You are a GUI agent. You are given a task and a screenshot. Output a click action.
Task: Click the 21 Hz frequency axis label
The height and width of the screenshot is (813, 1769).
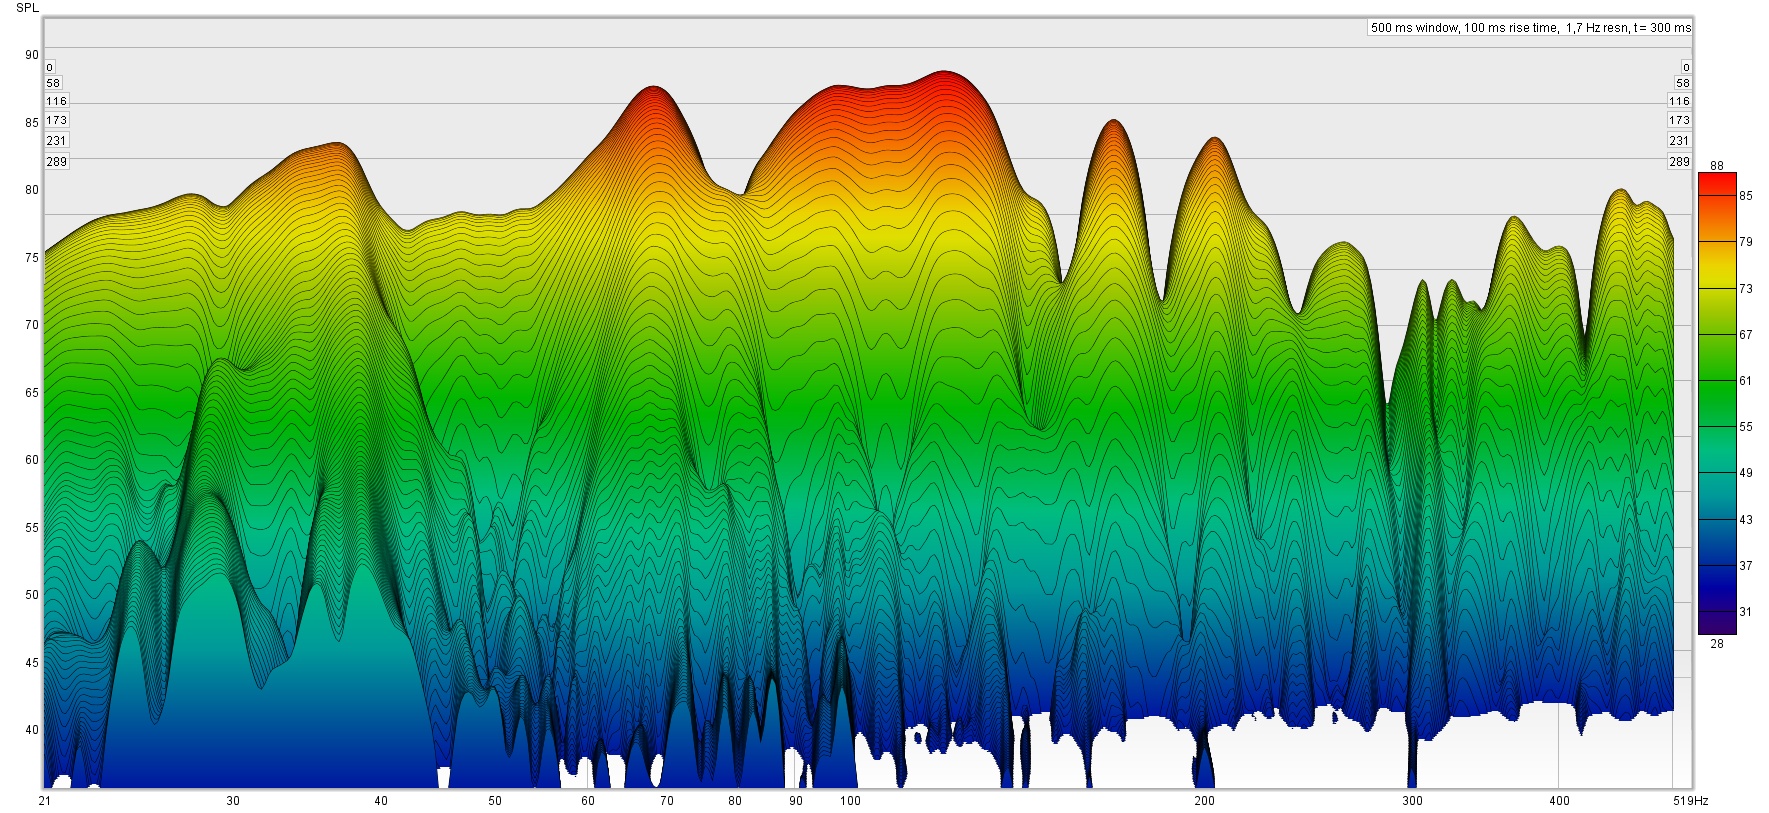pyautogui.click(x=45, y=801)
